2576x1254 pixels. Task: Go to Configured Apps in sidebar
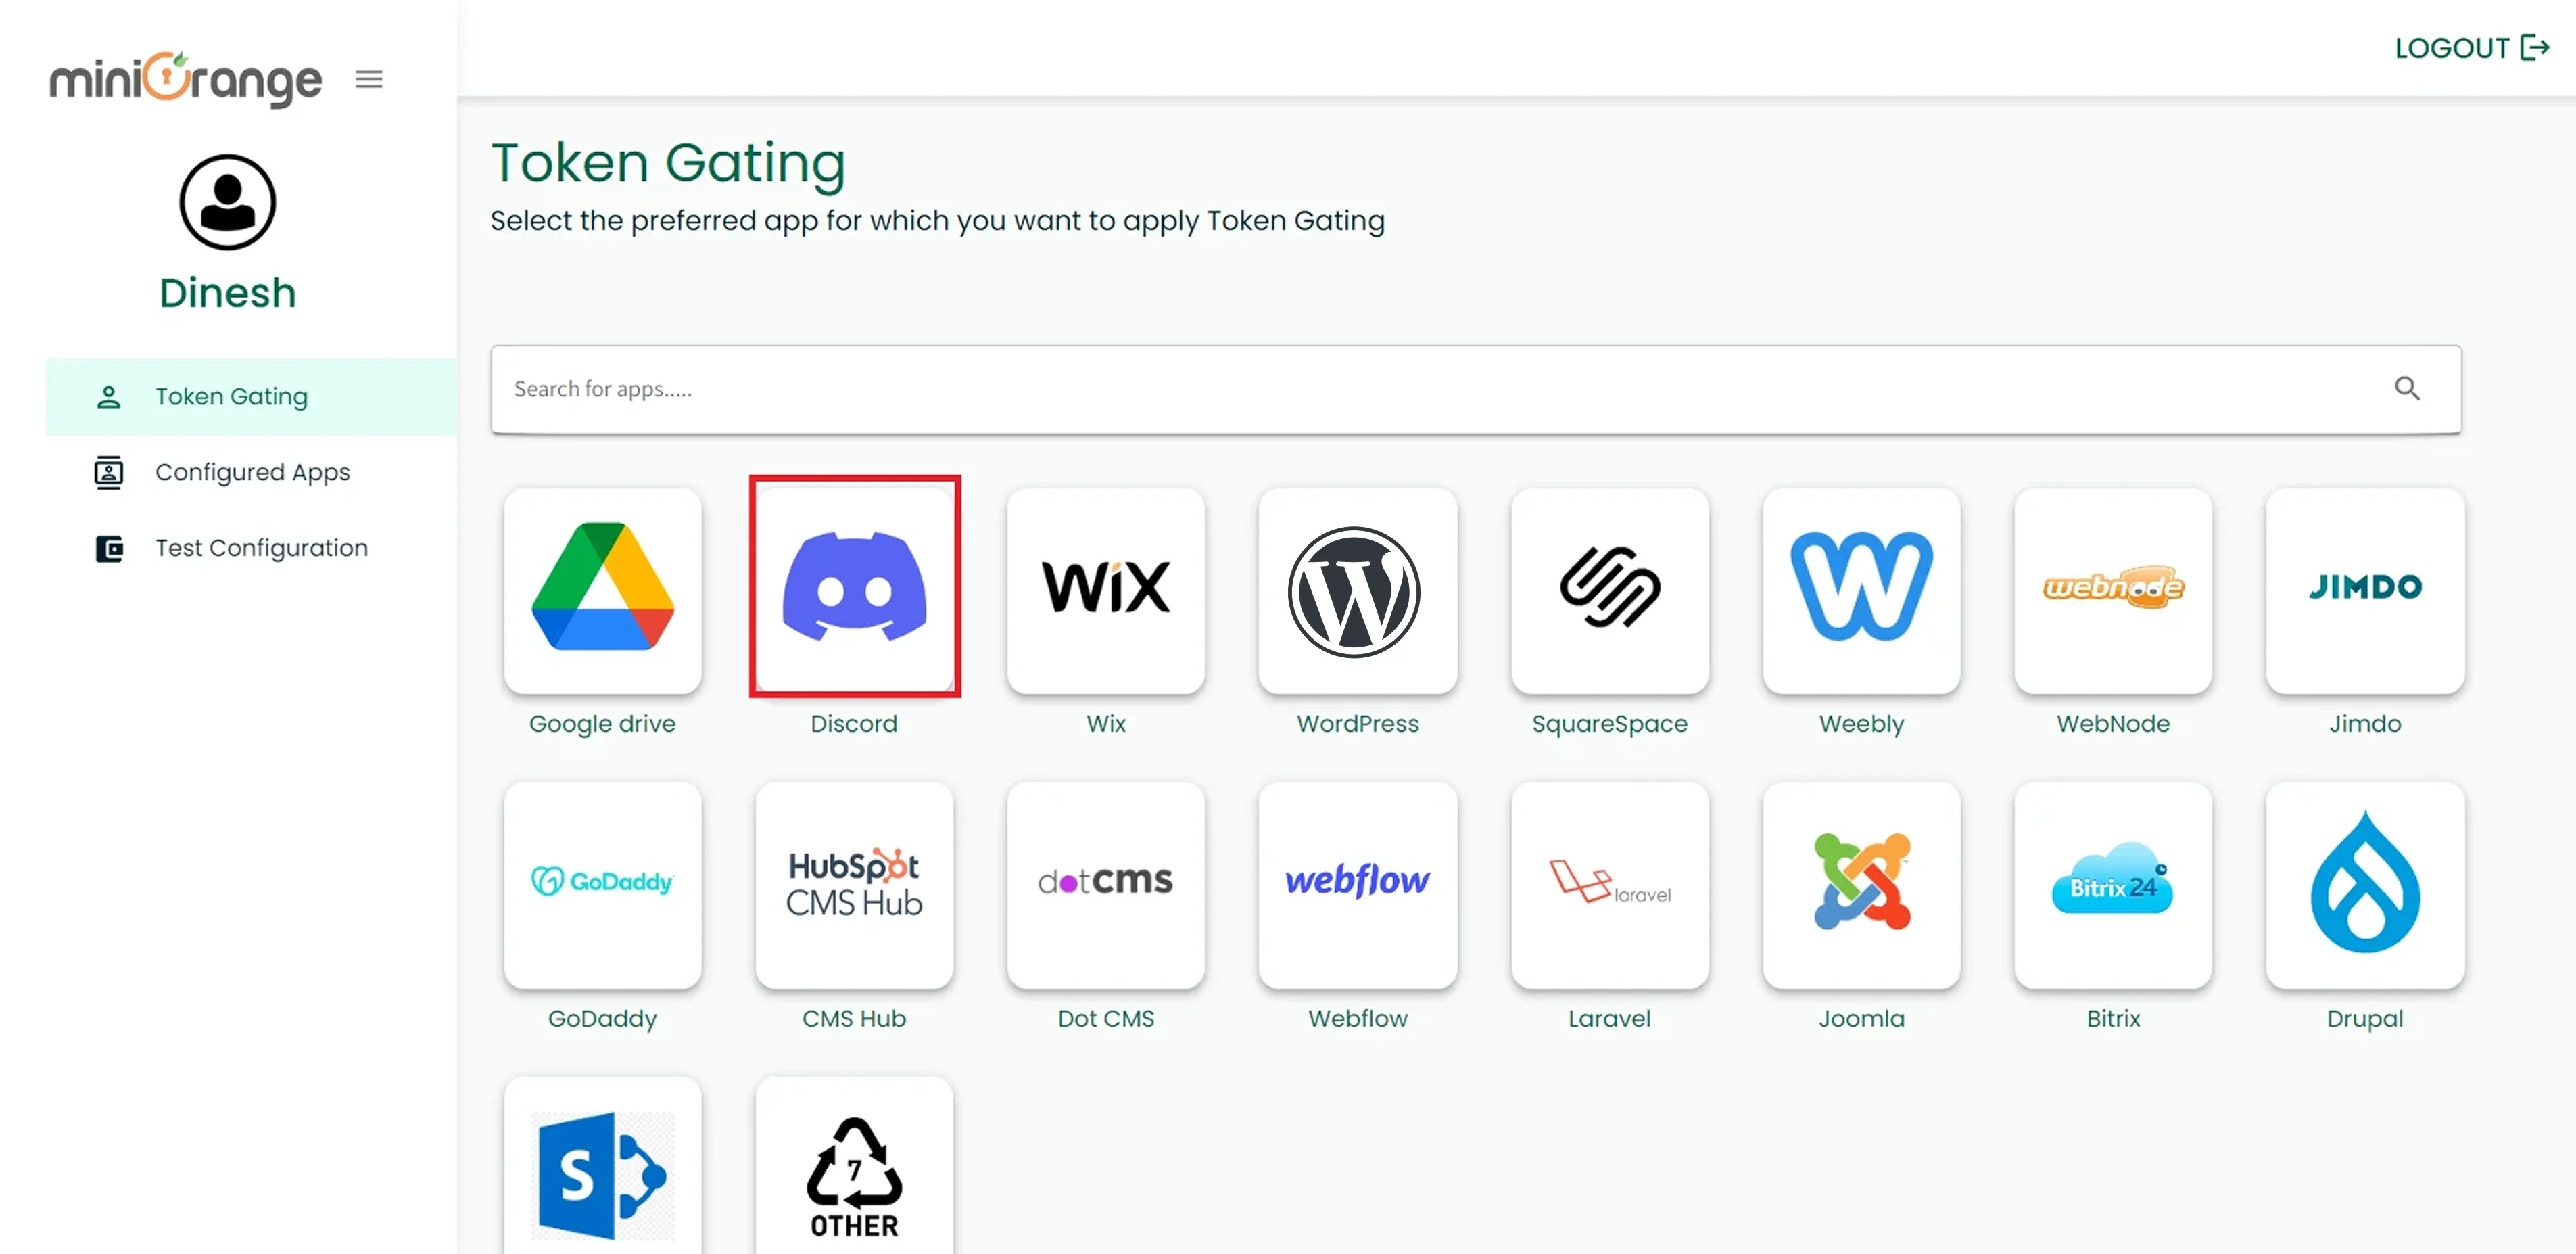pyautogui.click(x=251, y=472)
